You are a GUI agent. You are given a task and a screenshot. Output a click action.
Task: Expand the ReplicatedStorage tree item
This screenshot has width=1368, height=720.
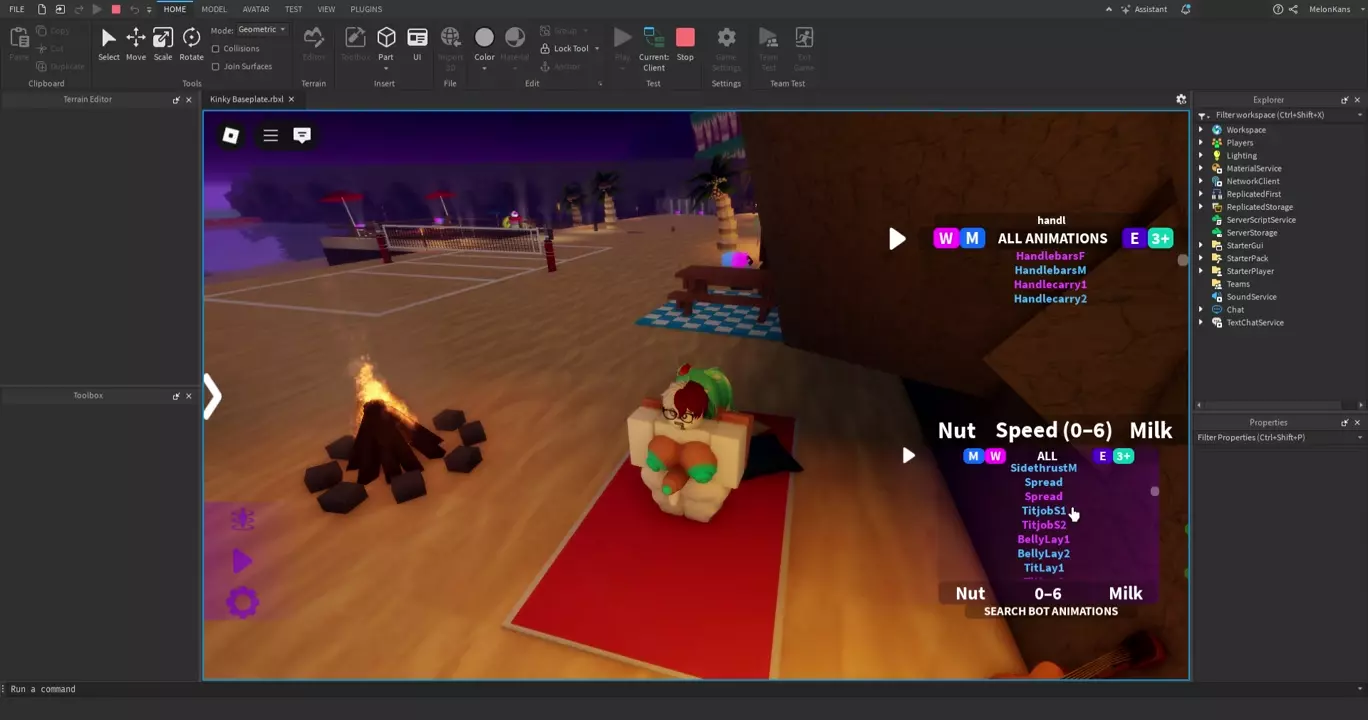[x=1201, y=207]
